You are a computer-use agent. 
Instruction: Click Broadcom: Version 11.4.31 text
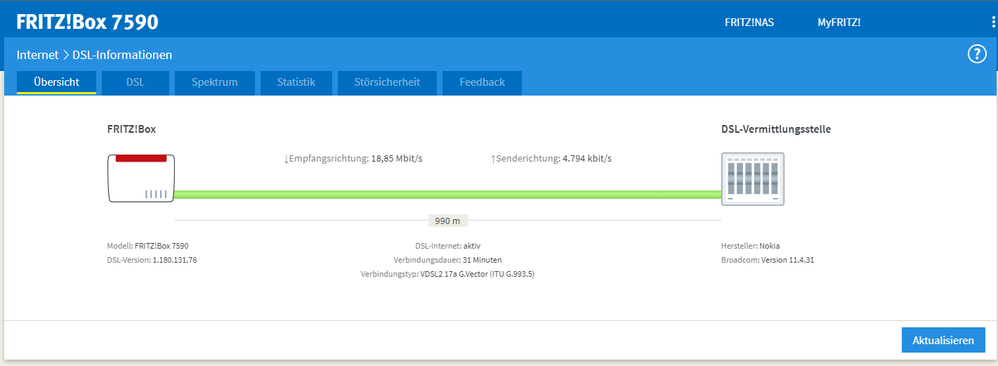click(x=768, y=260)
